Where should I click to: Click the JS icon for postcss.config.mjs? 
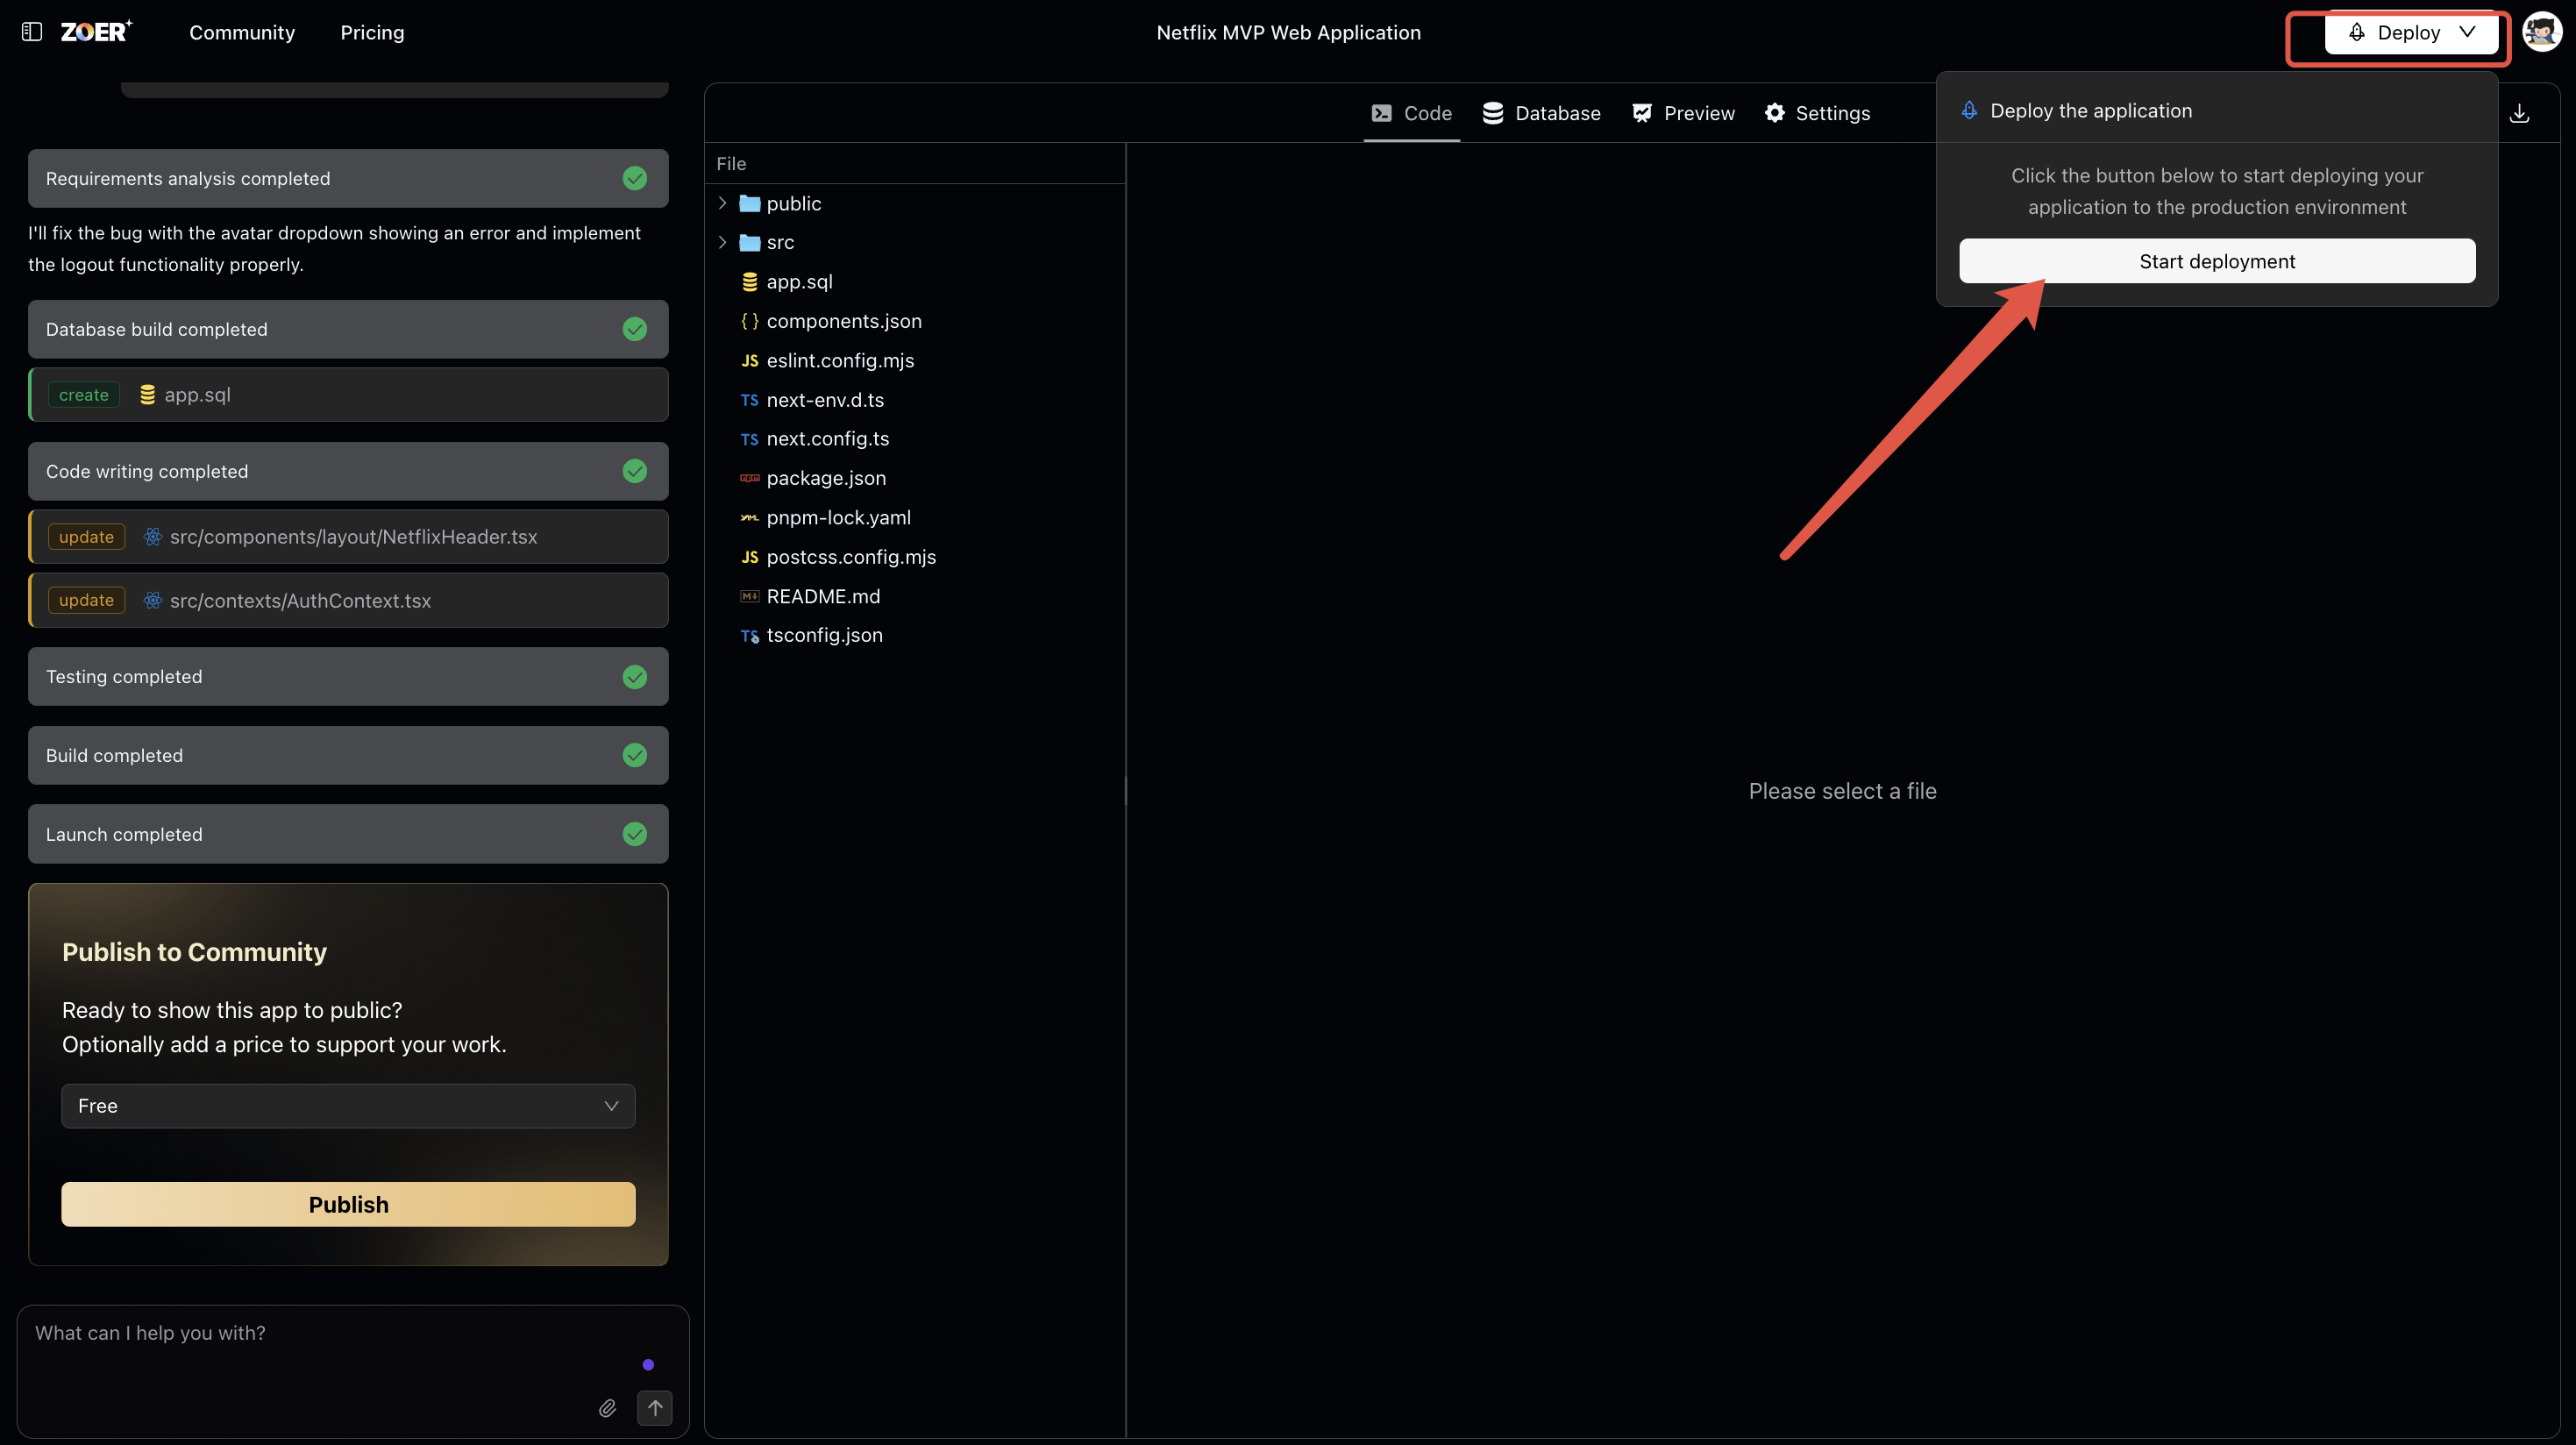[x=749, y=557]
